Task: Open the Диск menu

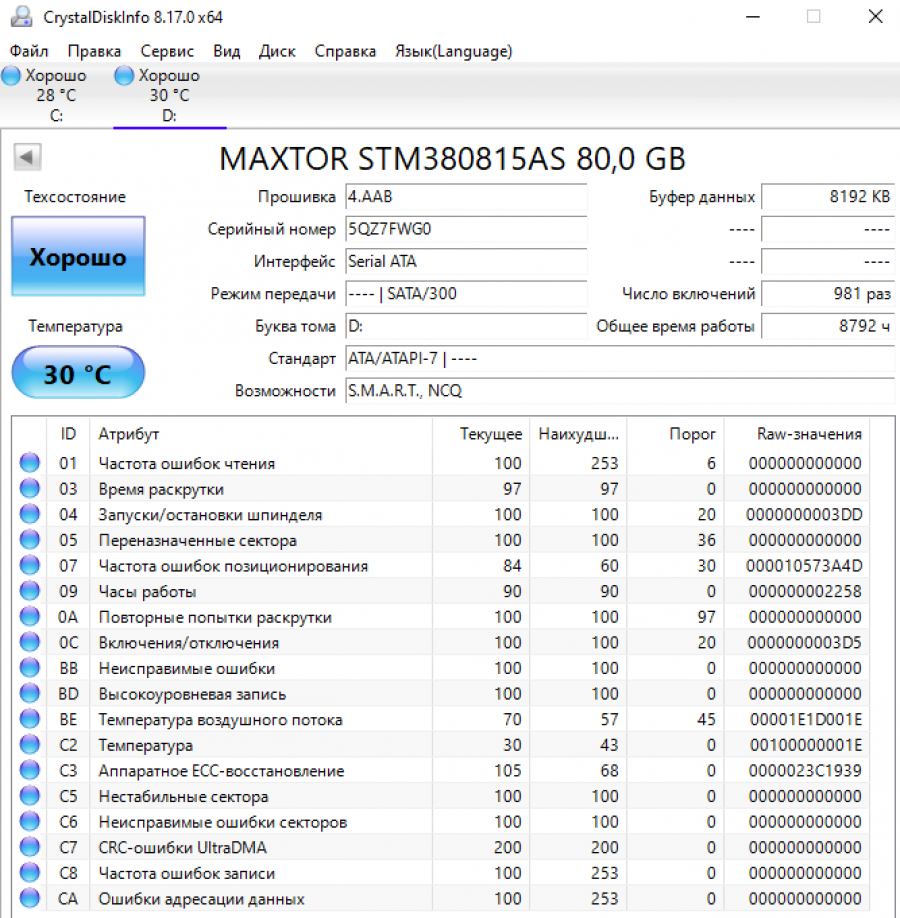Action: 276,51
